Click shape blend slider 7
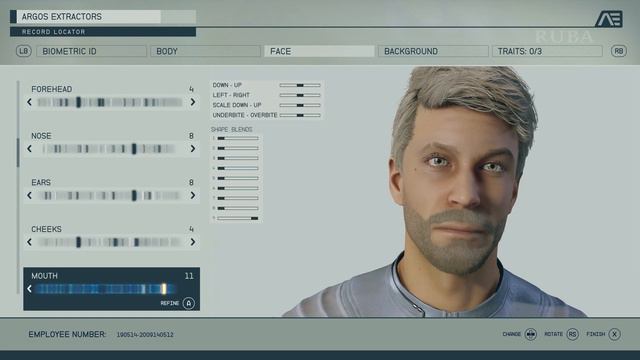Viewport: 640px width, 360px height. pyautogui.click(x=238, y=198)
